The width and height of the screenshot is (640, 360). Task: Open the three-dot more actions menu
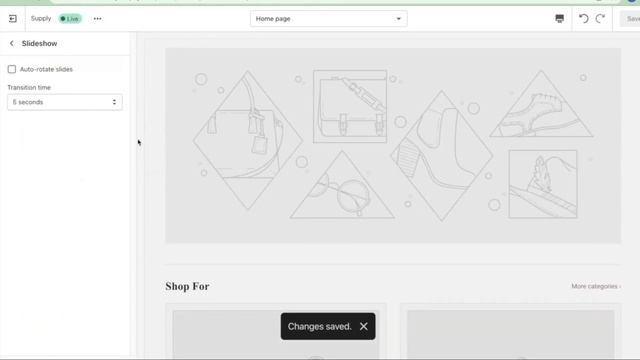click(x=97, y=19)
